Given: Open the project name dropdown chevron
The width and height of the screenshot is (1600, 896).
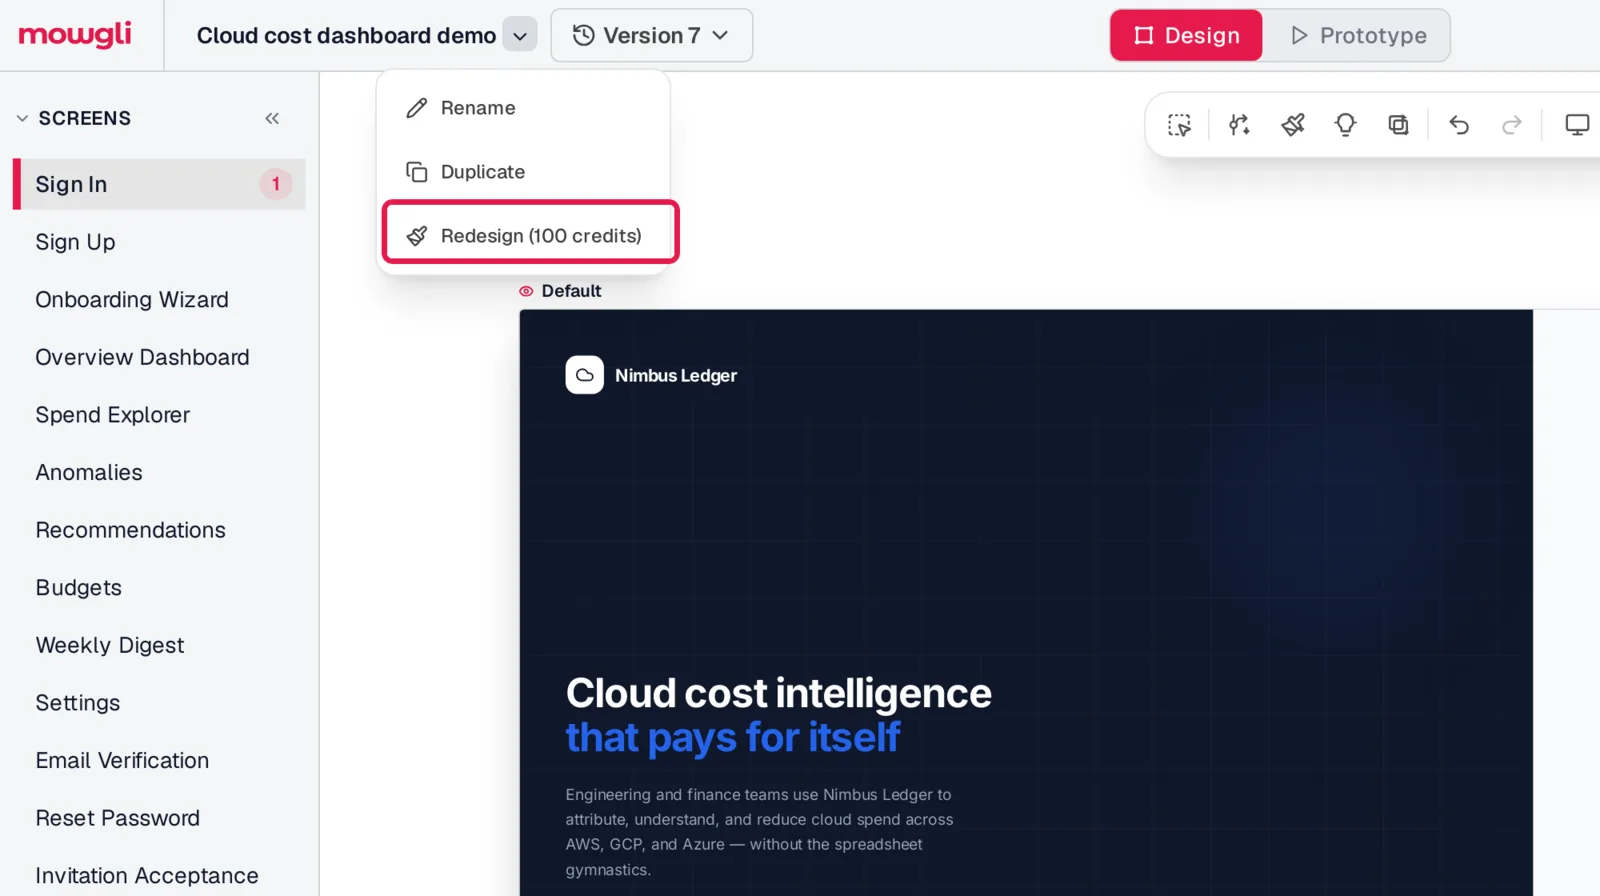Looking at the screenshot, I should 520,36.
